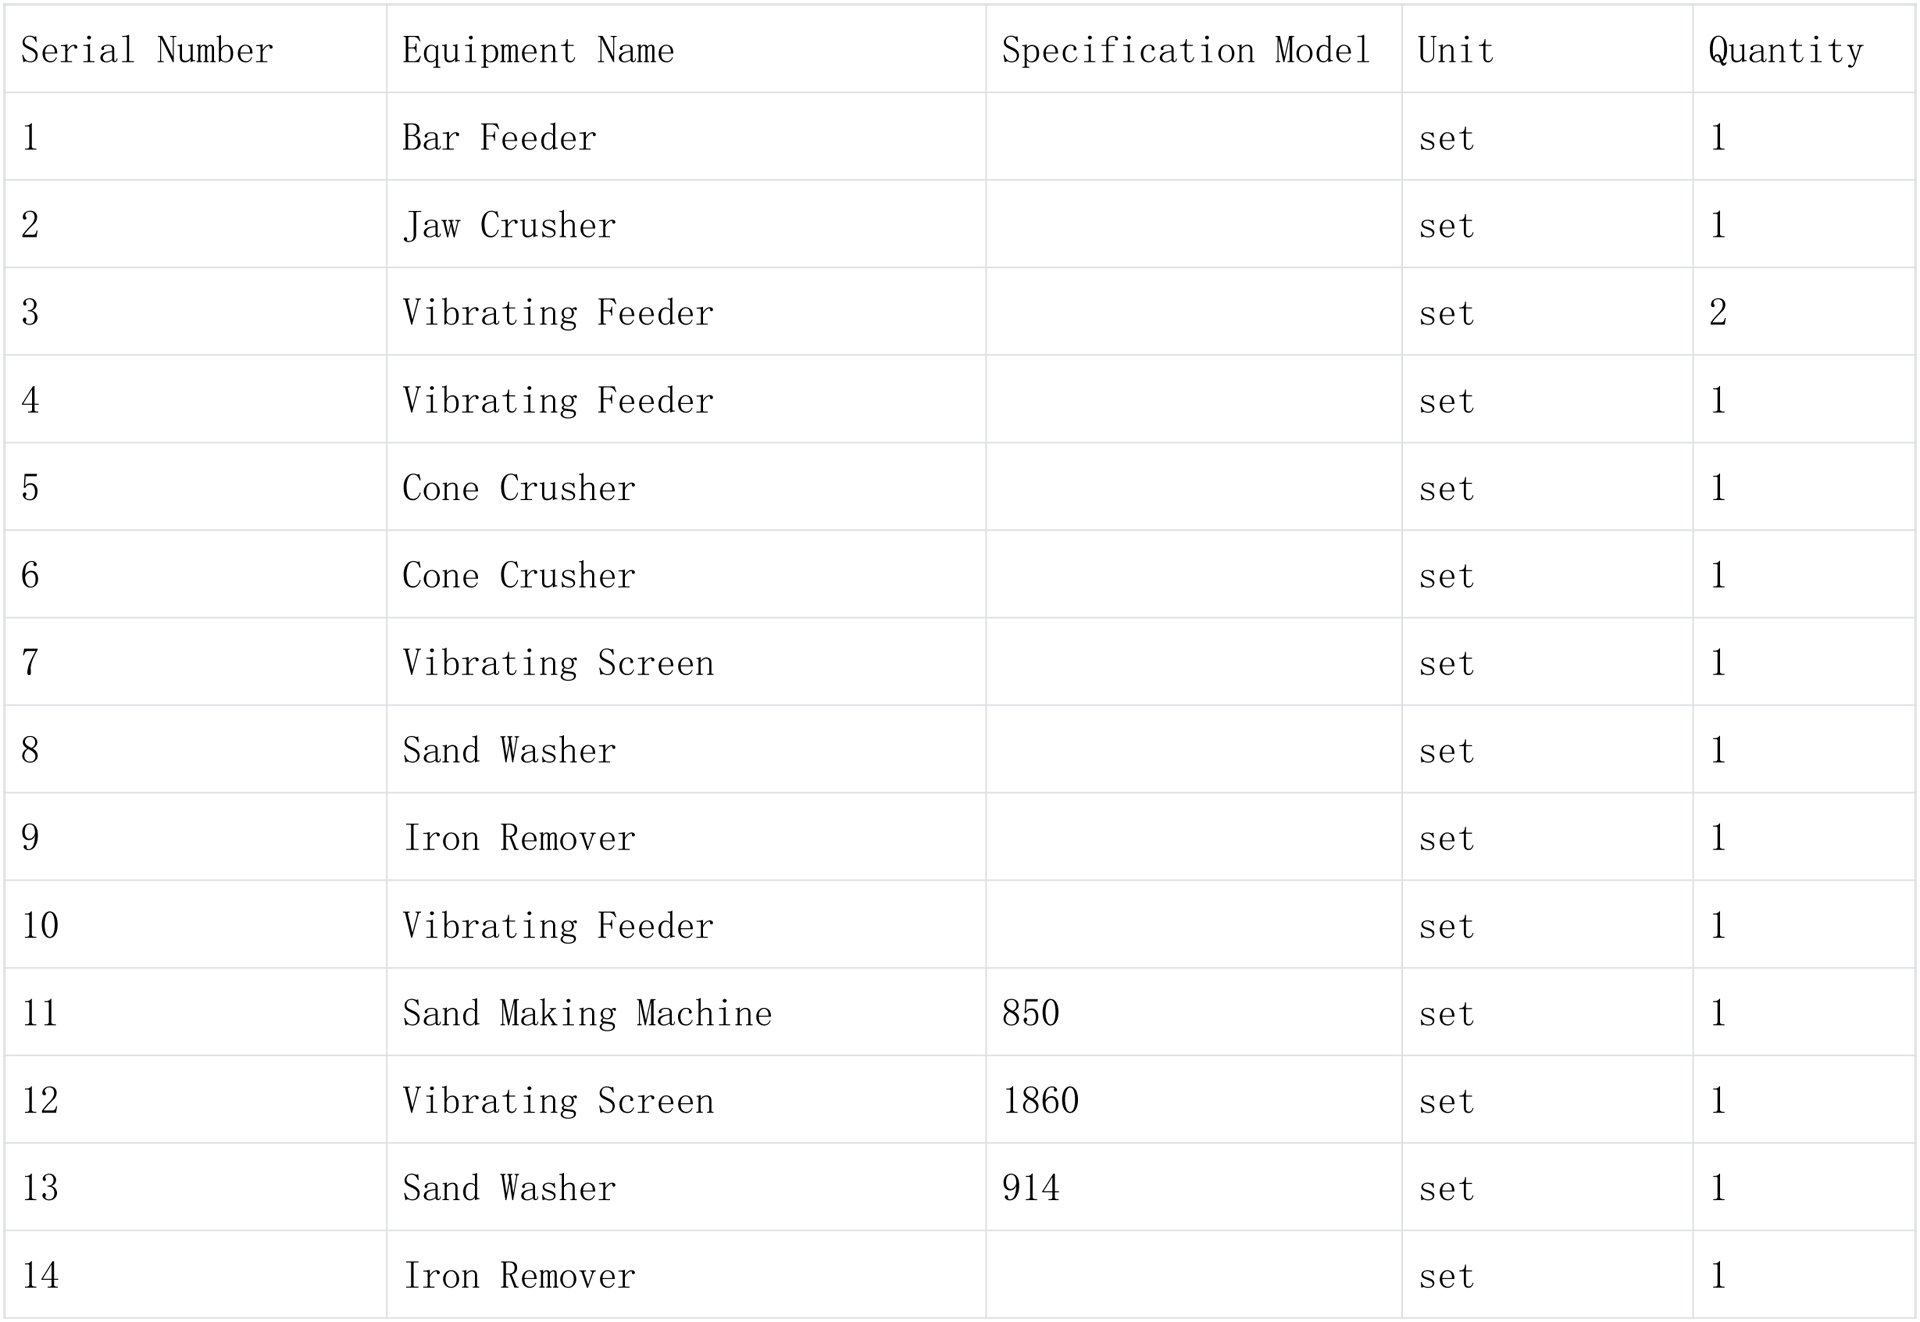1920x1322 pixels.
Task: Click the Quantity column header
Action: (x=1804, y=50)
